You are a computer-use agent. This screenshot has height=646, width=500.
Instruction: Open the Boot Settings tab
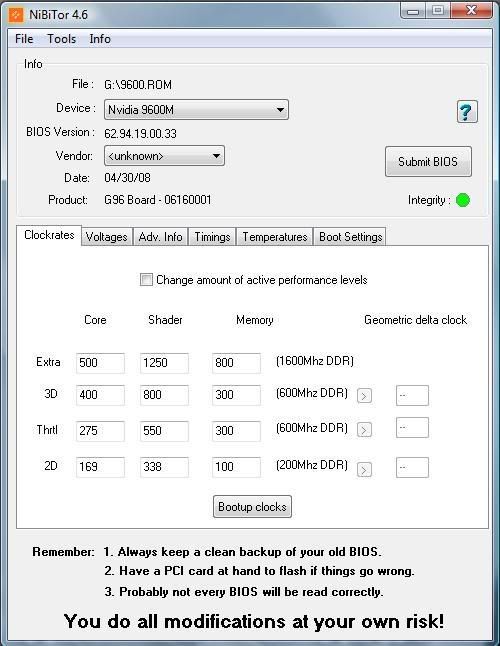coord(350,237)
